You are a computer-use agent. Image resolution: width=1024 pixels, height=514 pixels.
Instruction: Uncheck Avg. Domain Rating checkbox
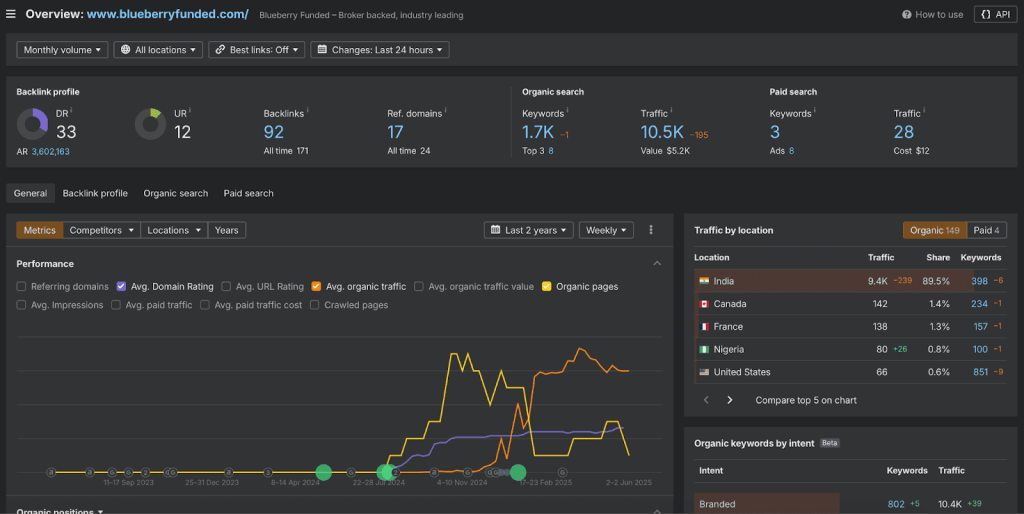click(x=121, y=286)
